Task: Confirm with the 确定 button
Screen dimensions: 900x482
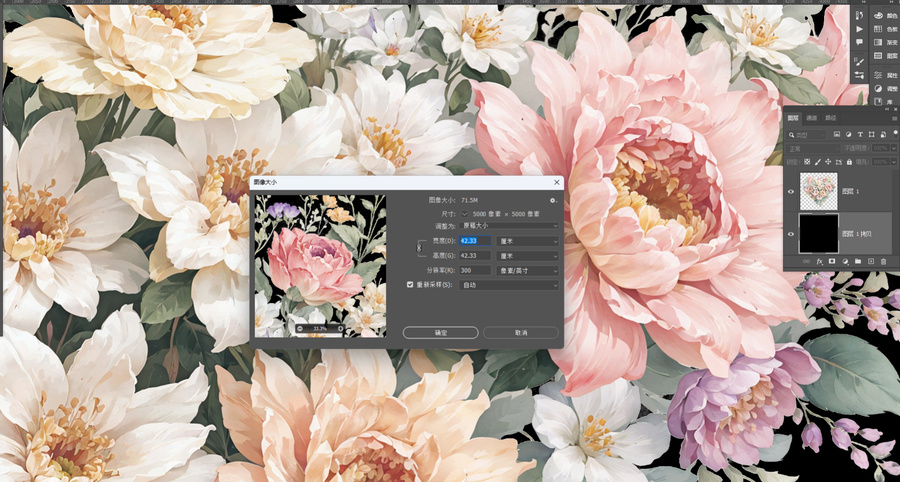Action: [x=440, y=332]
